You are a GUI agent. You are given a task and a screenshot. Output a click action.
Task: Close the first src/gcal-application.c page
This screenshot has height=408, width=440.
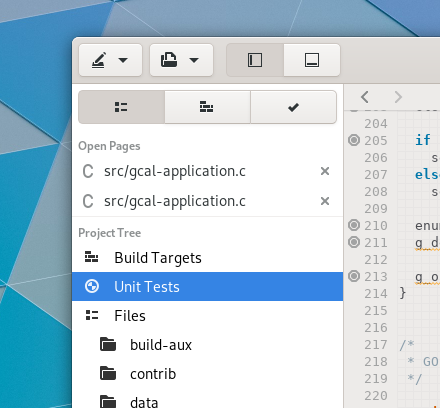tap(325, 171)
